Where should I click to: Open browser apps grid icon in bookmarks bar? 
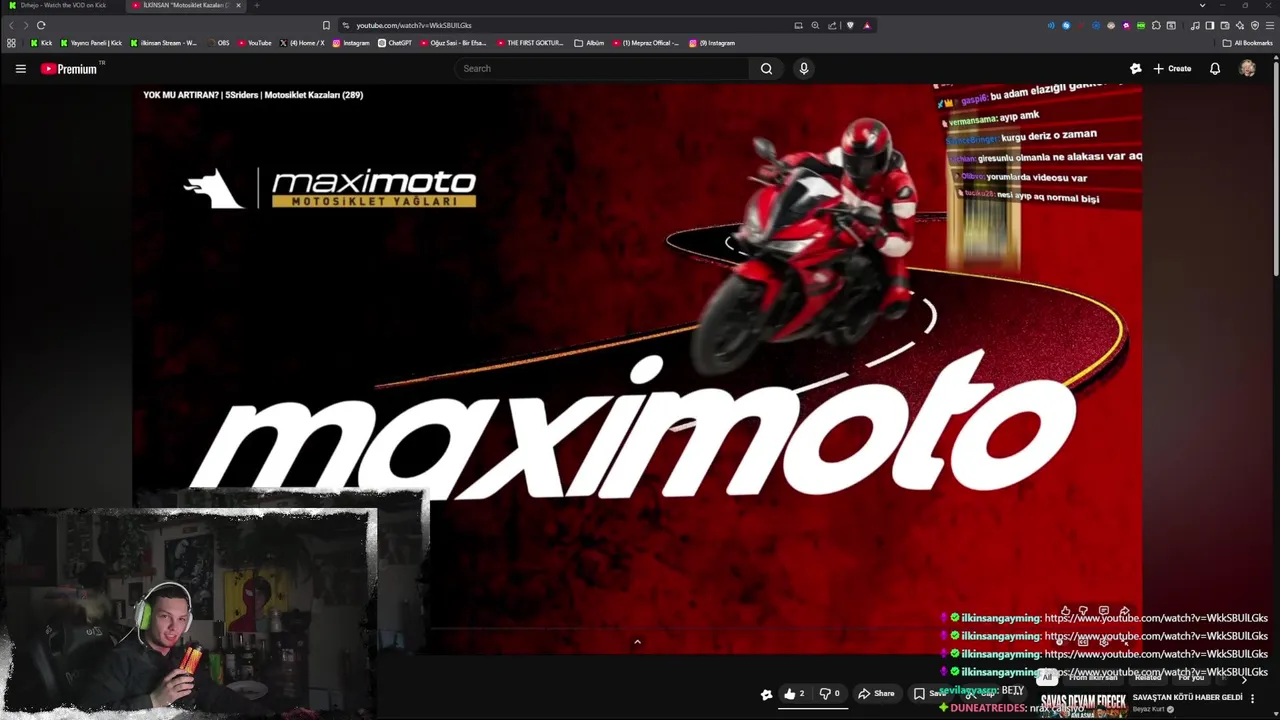[x=11, y=43]
